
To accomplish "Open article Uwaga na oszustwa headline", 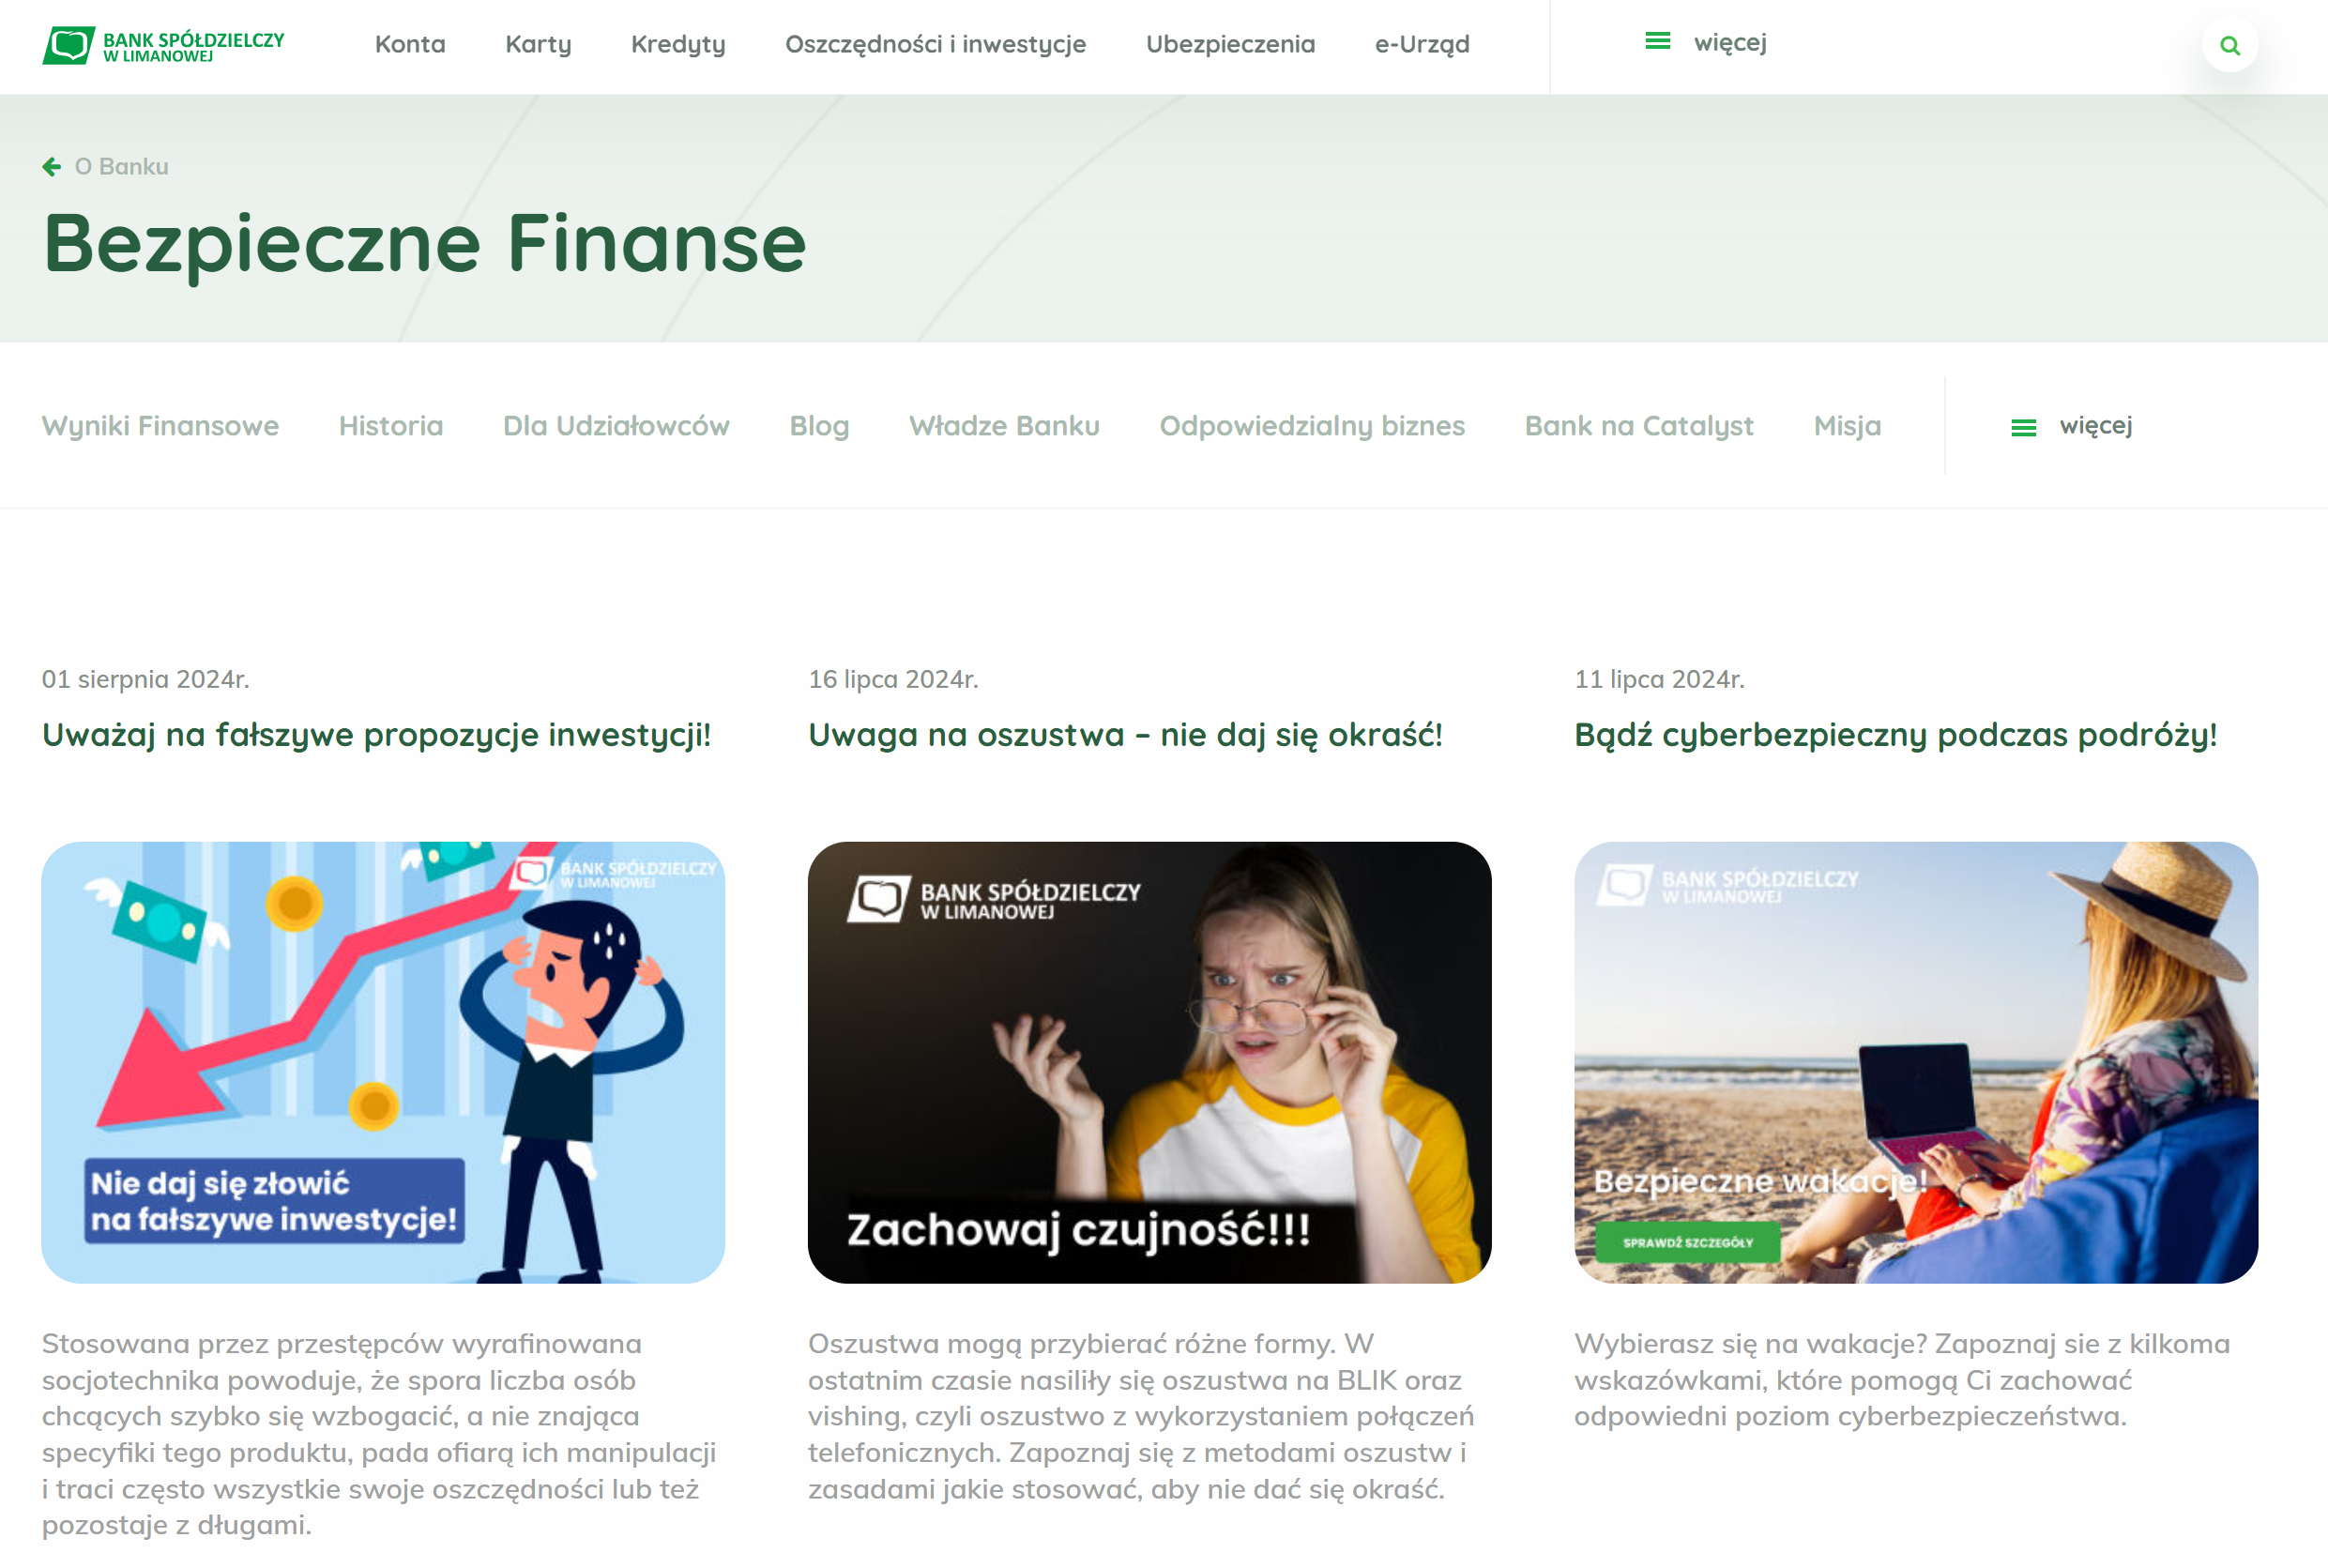I will (x=1125, y=735).
